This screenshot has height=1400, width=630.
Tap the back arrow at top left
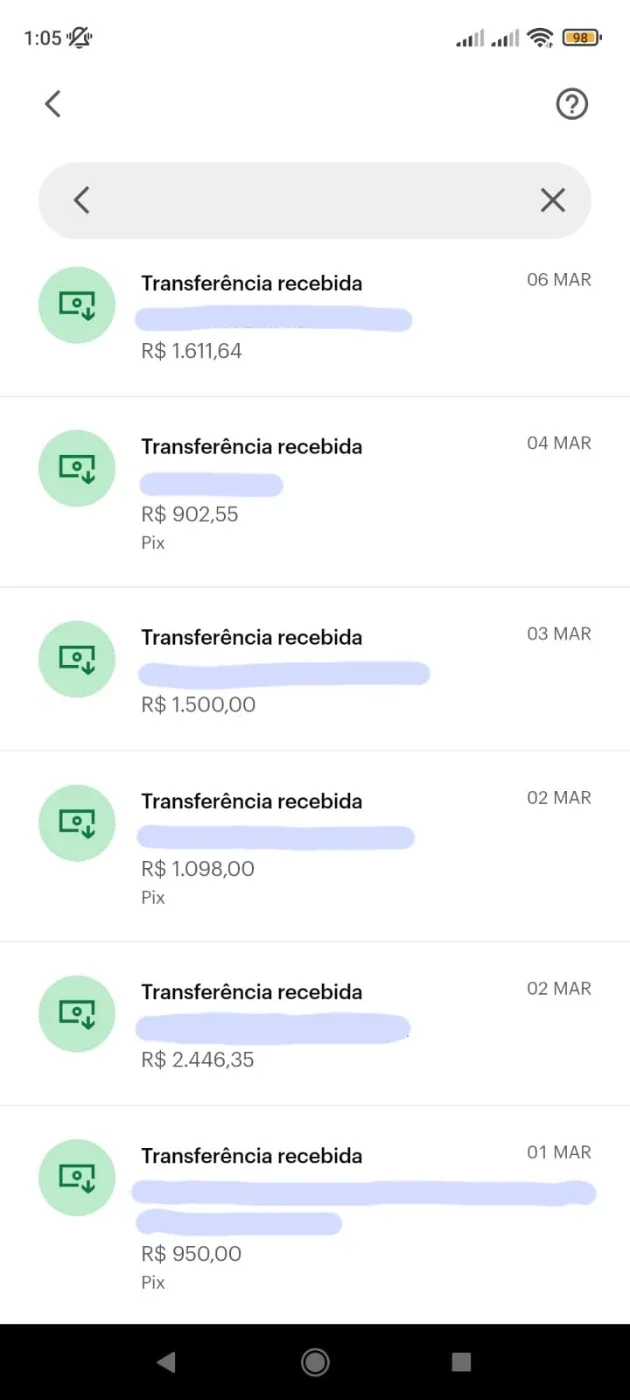[53, 103]
